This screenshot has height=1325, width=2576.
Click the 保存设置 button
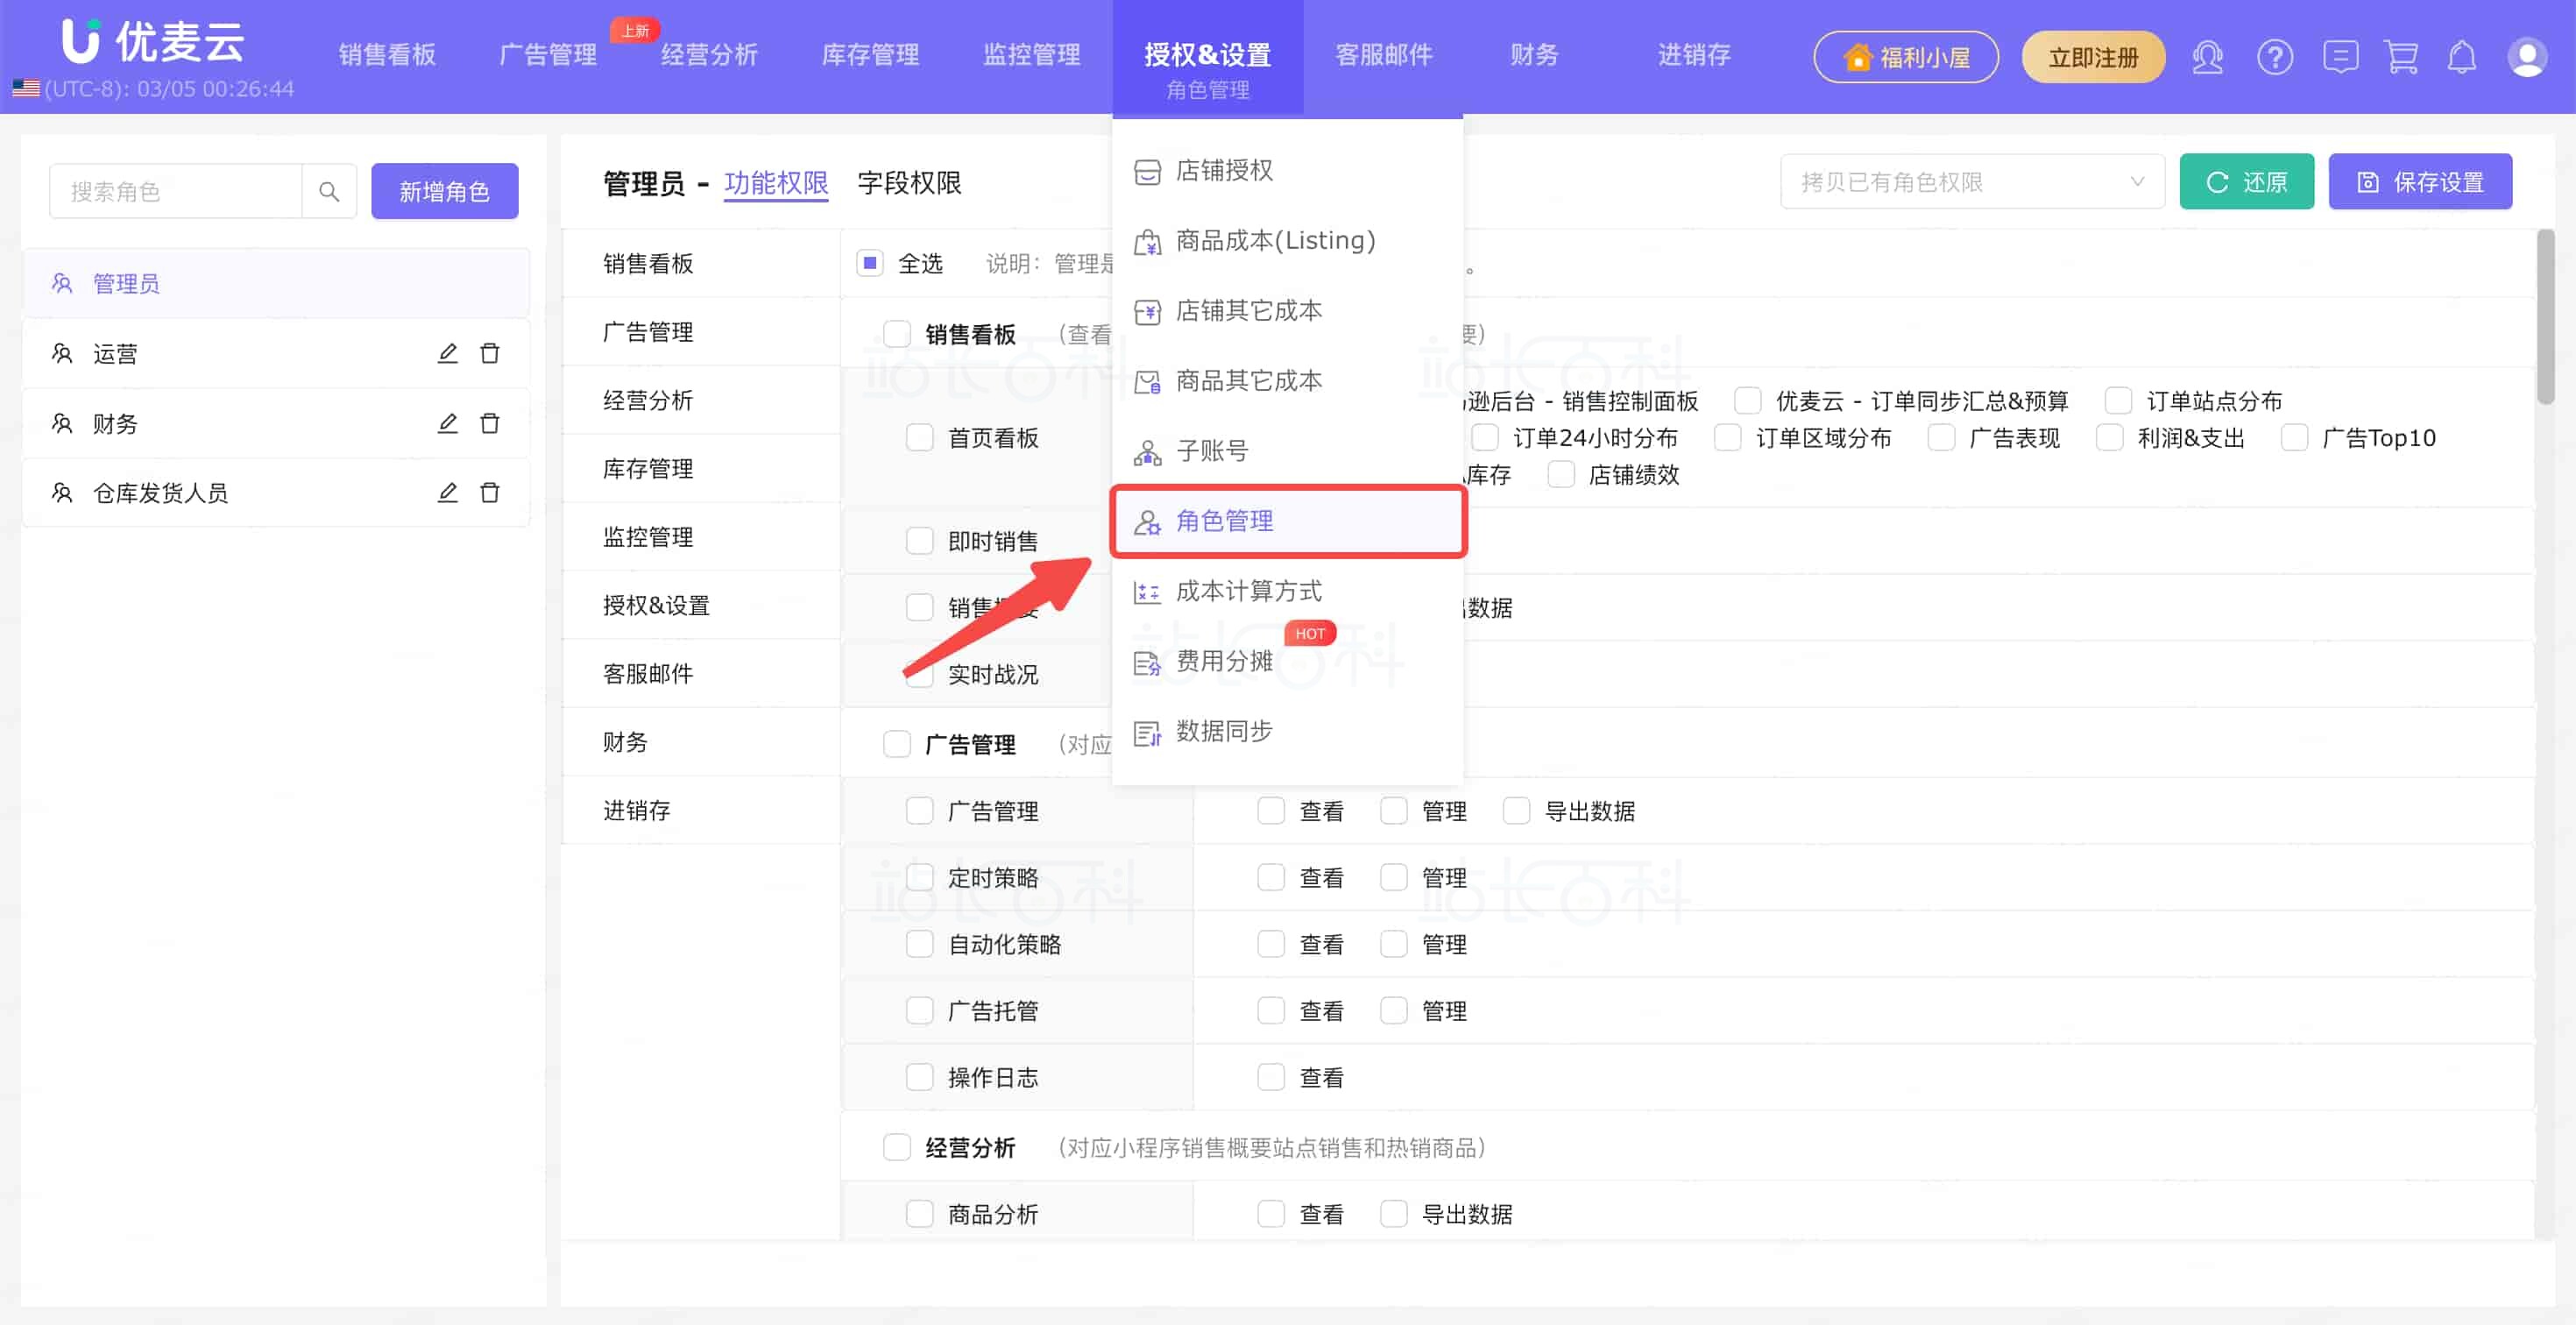click(x=2419, y=182)
